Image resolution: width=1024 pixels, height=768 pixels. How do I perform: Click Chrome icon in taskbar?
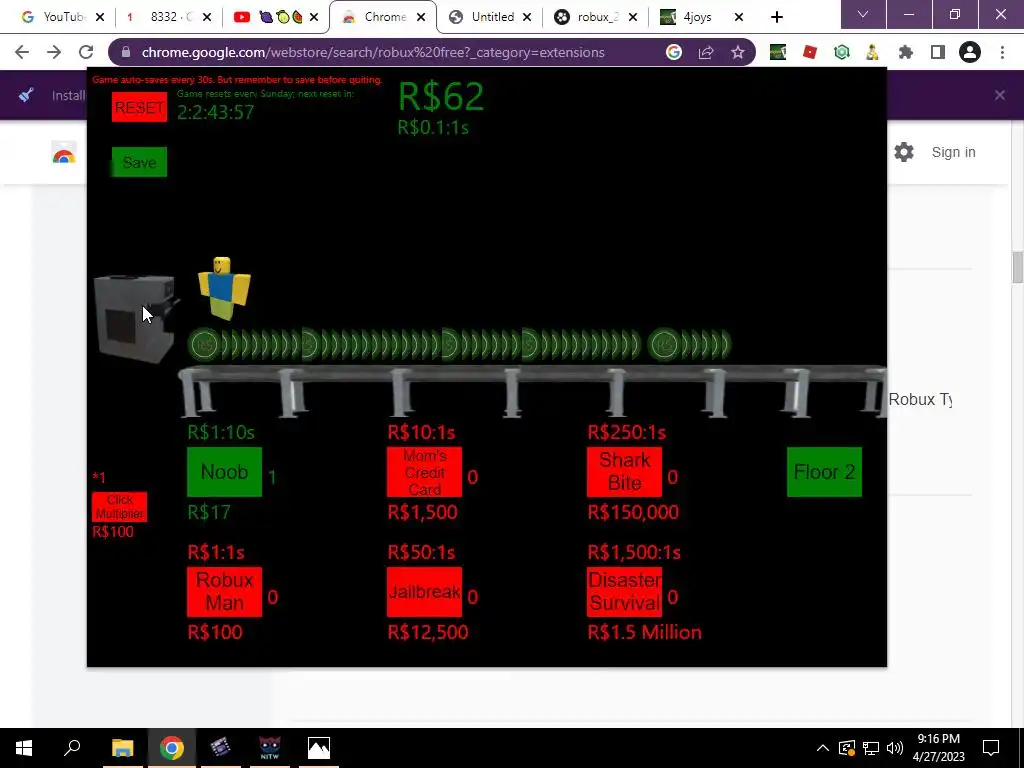[x=172, y=748]
